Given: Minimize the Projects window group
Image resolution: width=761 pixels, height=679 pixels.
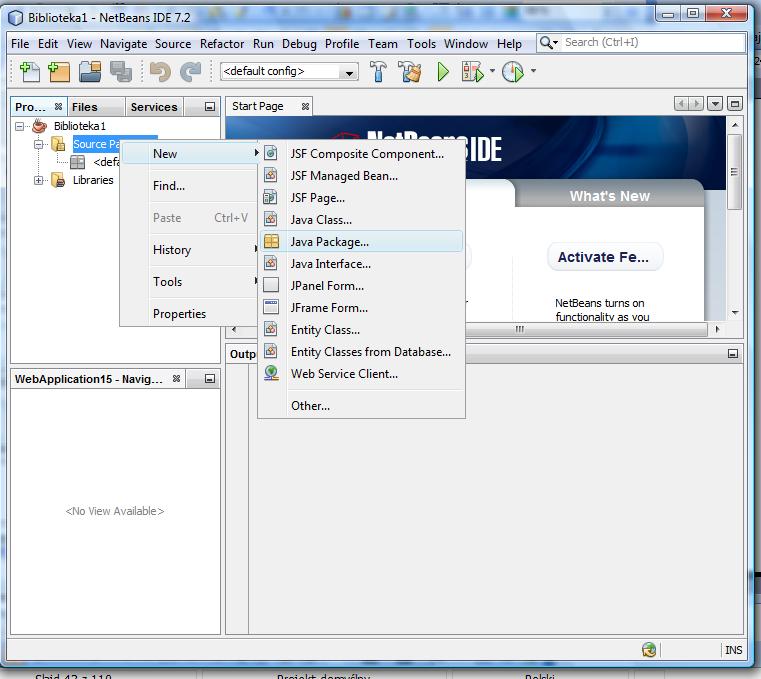Looking at the screenshot, I should click(209, 107).
